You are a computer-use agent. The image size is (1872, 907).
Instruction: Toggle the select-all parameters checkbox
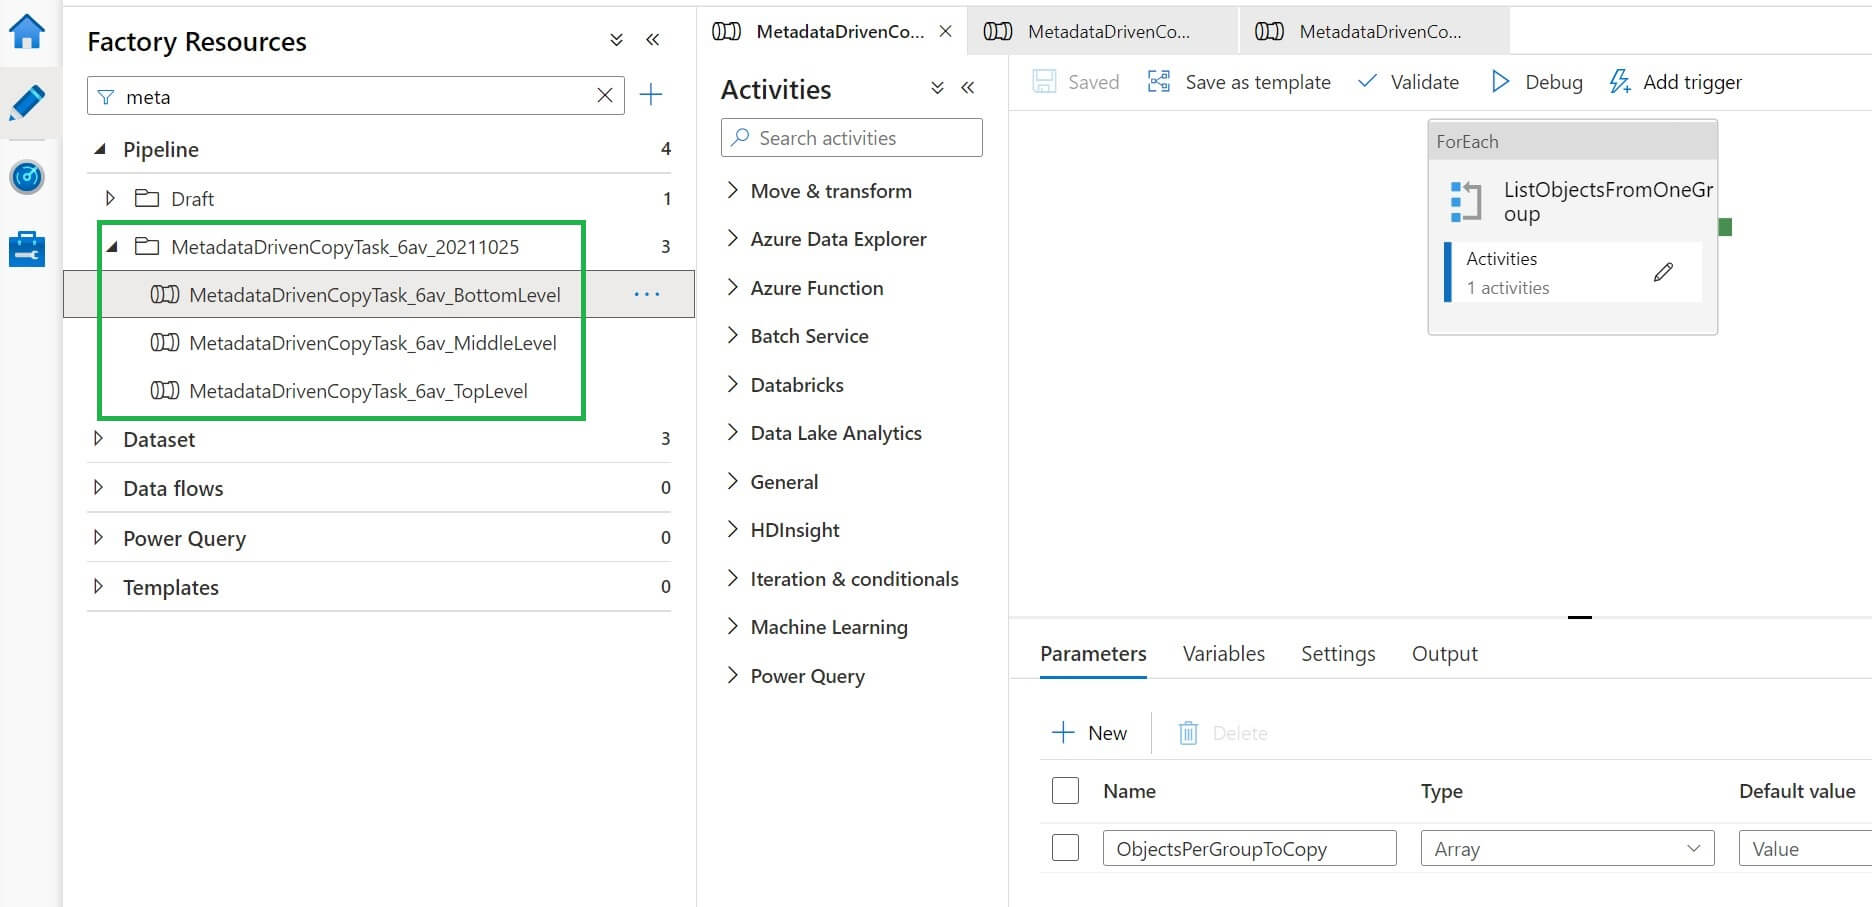(x=1065, y=791)
